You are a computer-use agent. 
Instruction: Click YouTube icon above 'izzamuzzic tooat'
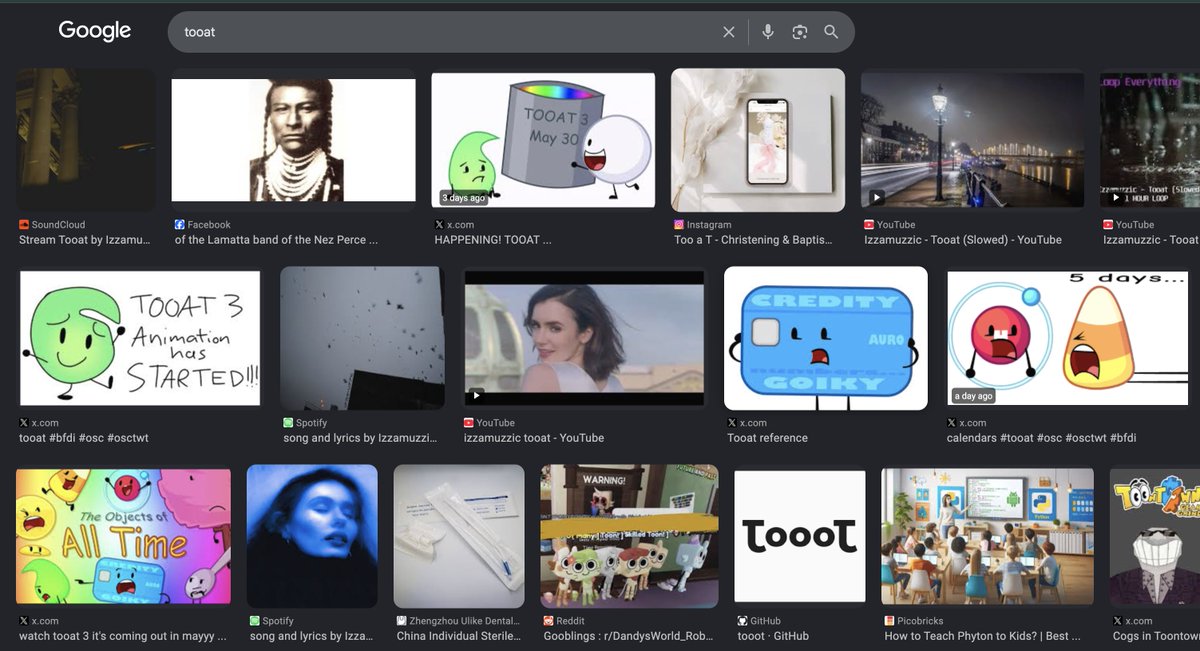[x=469, y=423]
